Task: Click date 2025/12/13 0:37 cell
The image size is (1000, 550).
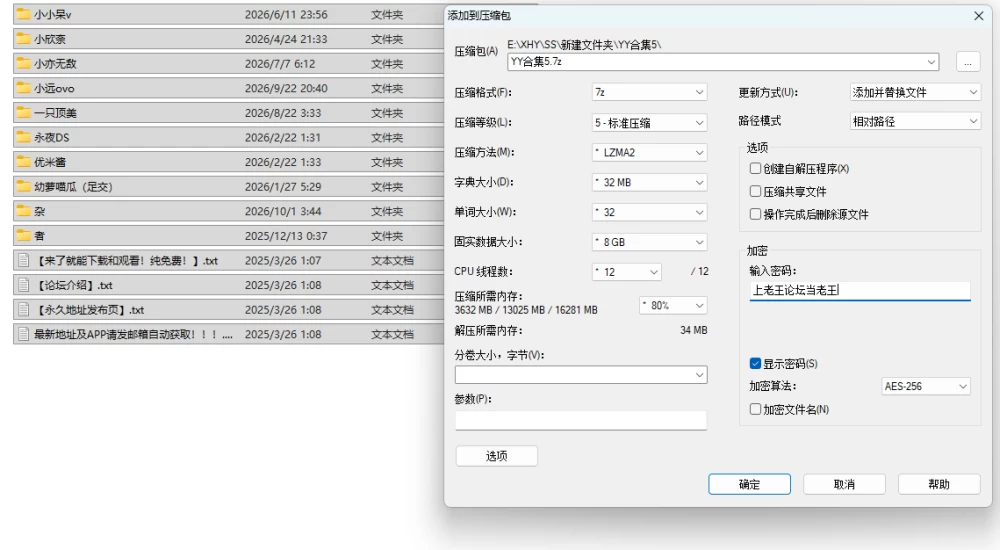Action: 286,236
